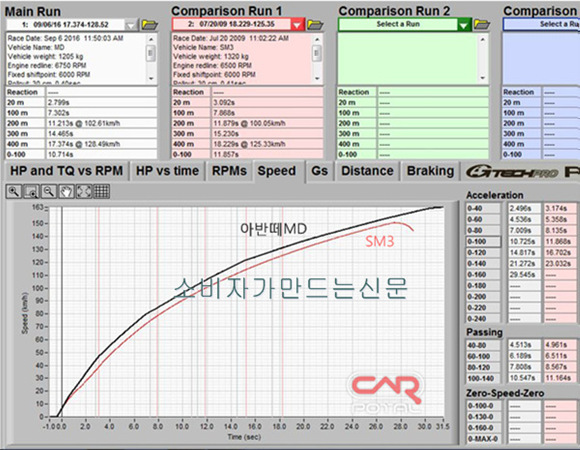The height and width of the screenshot is (450, 580).
Task: Open the Braking tab
Action: tap(430, 171)
